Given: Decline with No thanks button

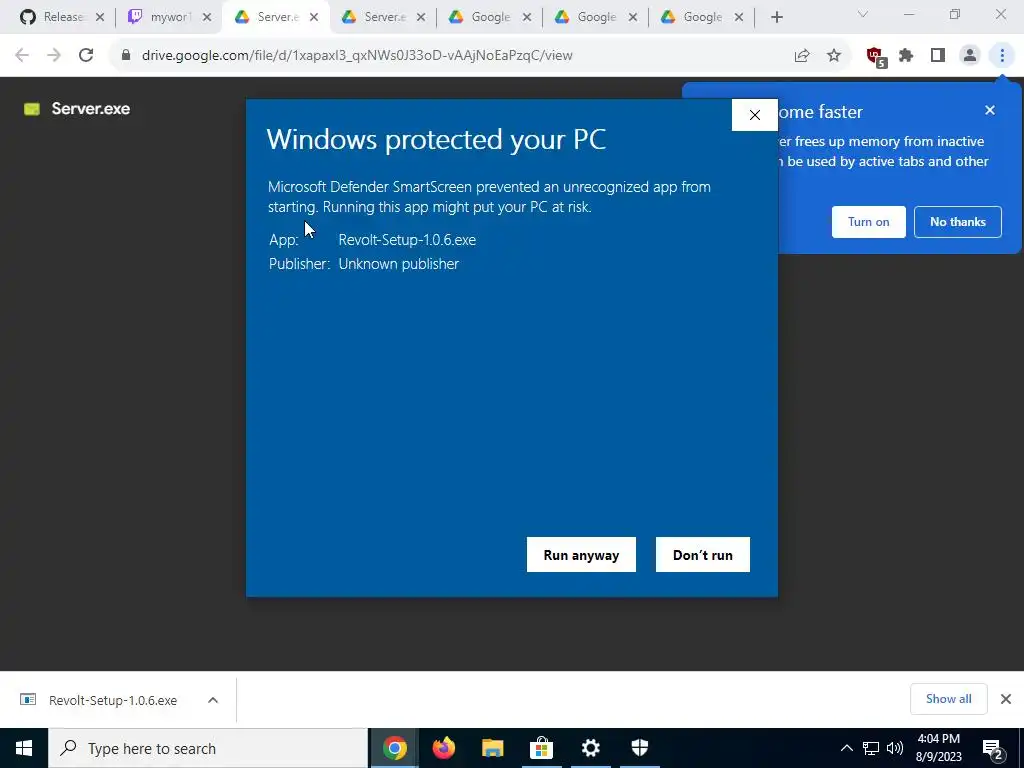Looking at the screenshot, I should coord(957,222).
